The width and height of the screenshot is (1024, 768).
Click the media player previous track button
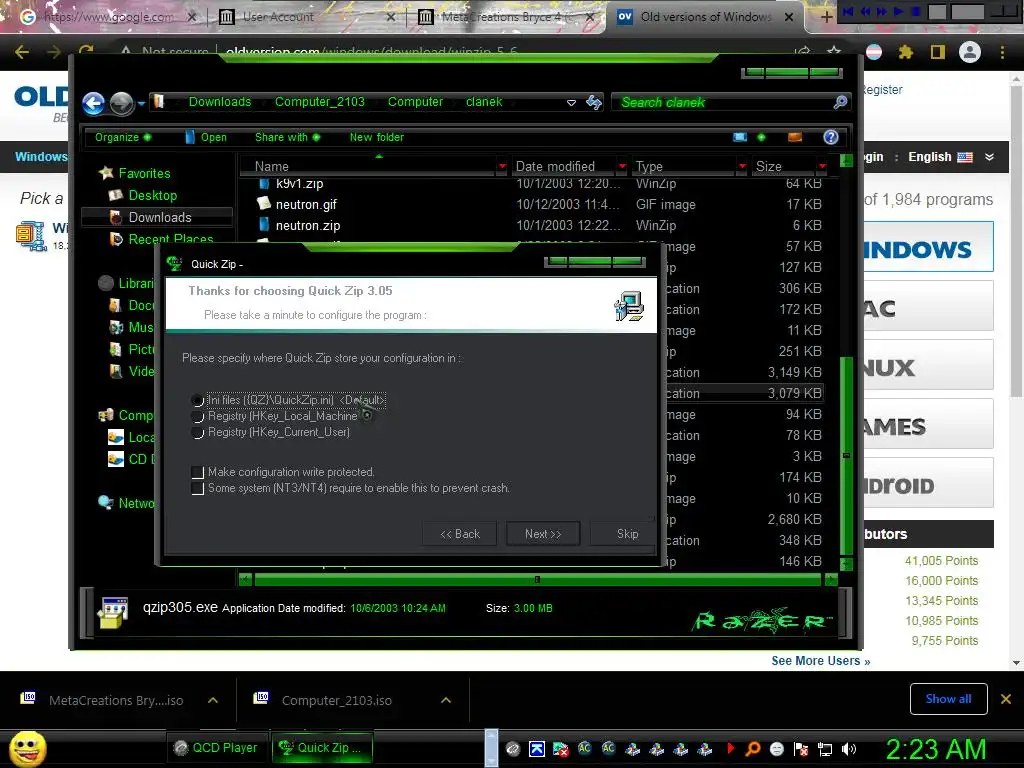click(848, 11)
